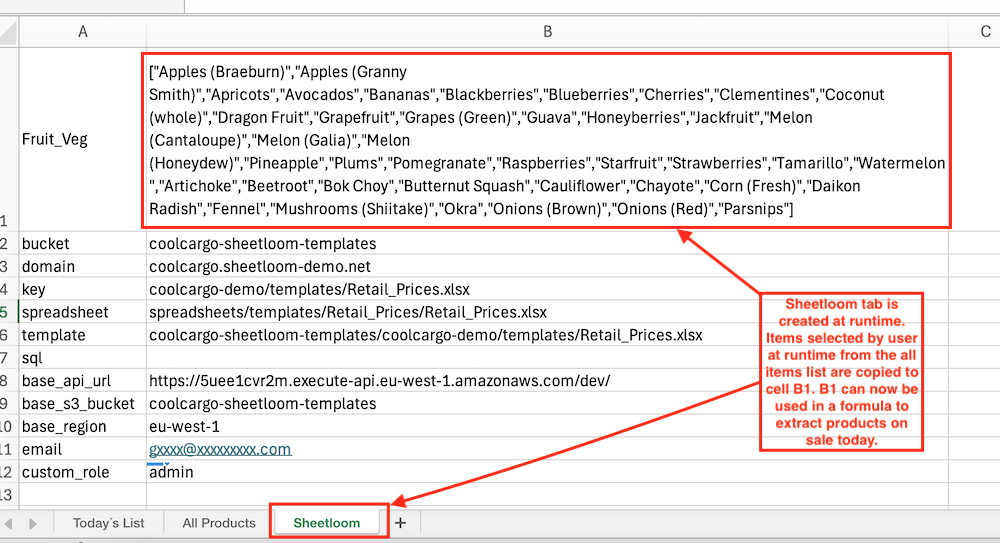Select the coolcargo.sheetloom-demo.net domain cell
The height and width of the screenshot is (543, 1000).
tap(260, 267)
